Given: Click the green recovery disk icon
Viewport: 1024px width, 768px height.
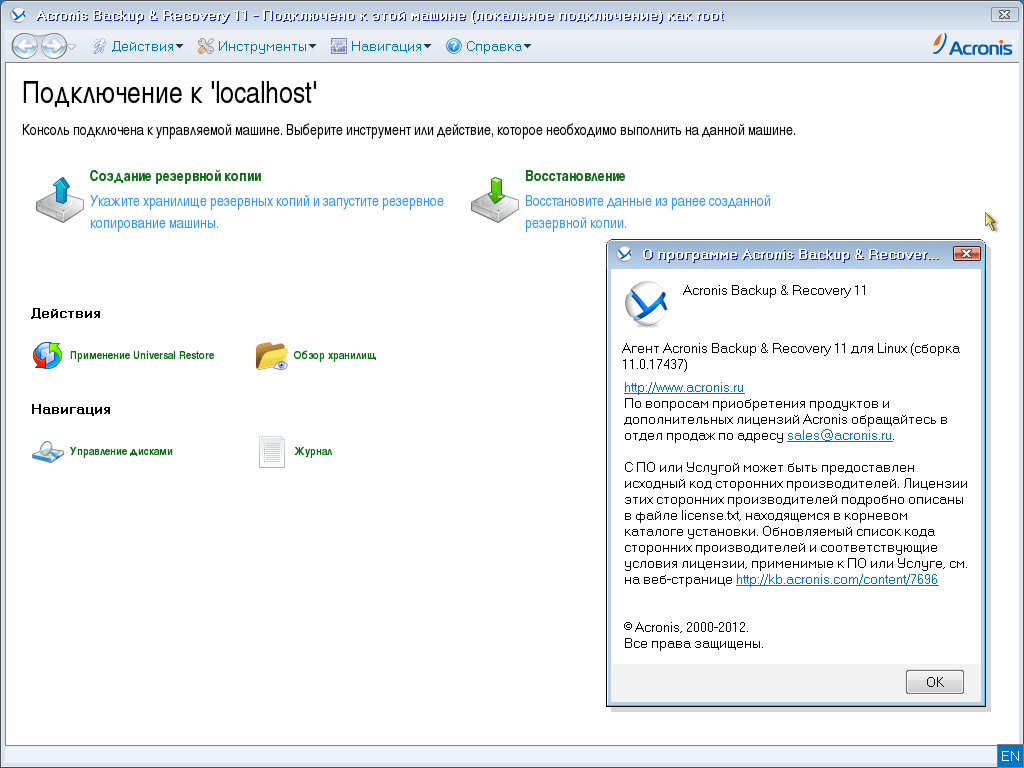Looking at the screenshot, I should point(493,198).
